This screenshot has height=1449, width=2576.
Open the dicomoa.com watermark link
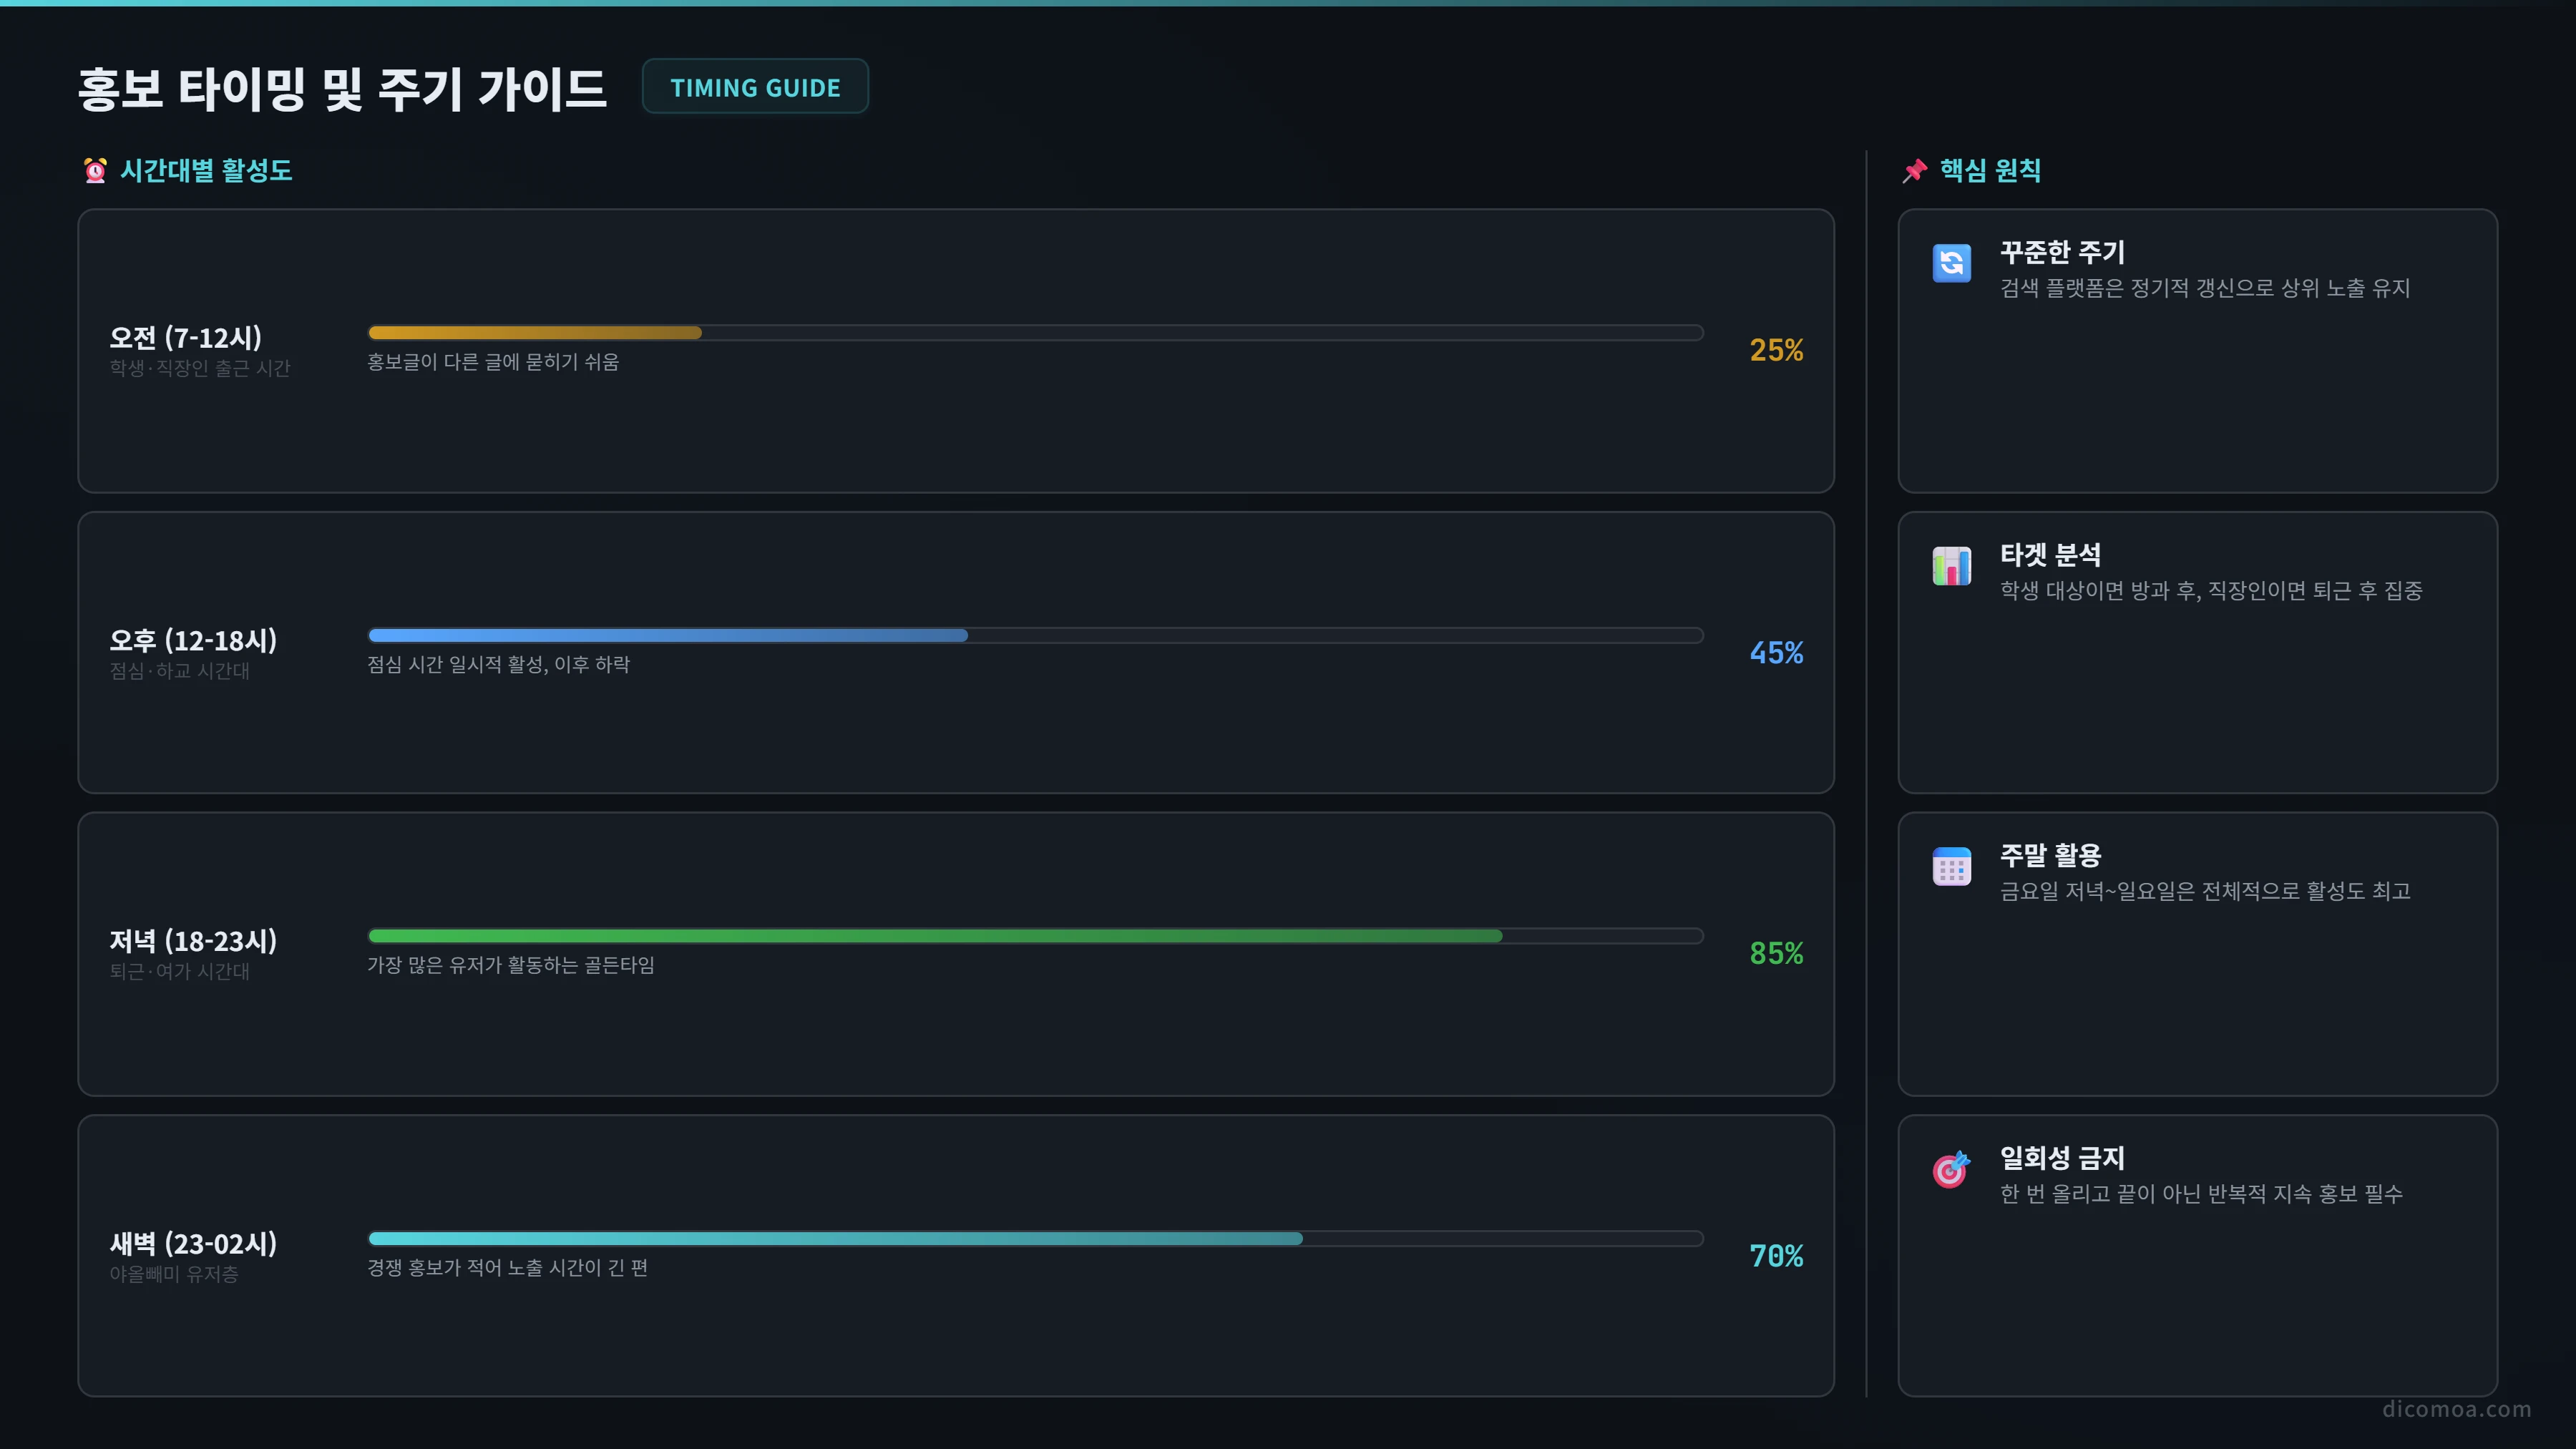(x=2456, y=1409)
